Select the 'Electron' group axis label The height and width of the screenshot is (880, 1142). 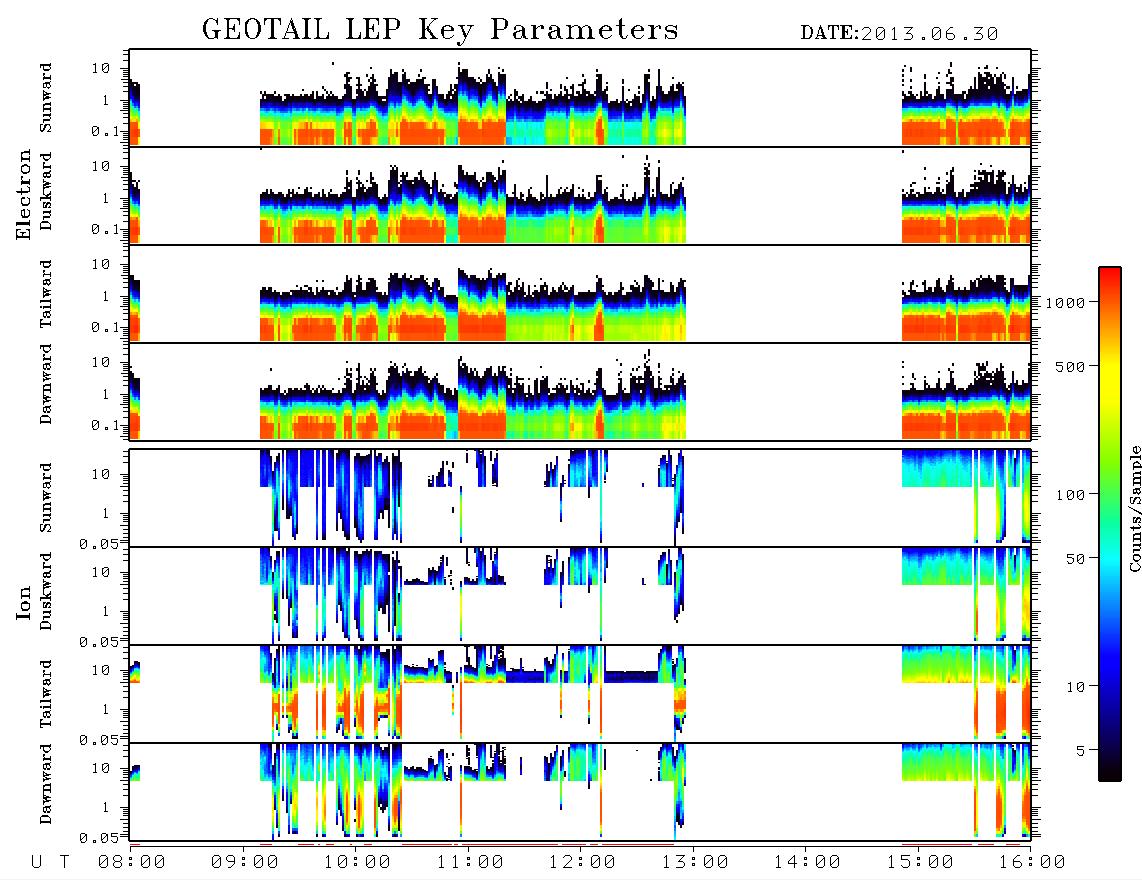[23, 194]
